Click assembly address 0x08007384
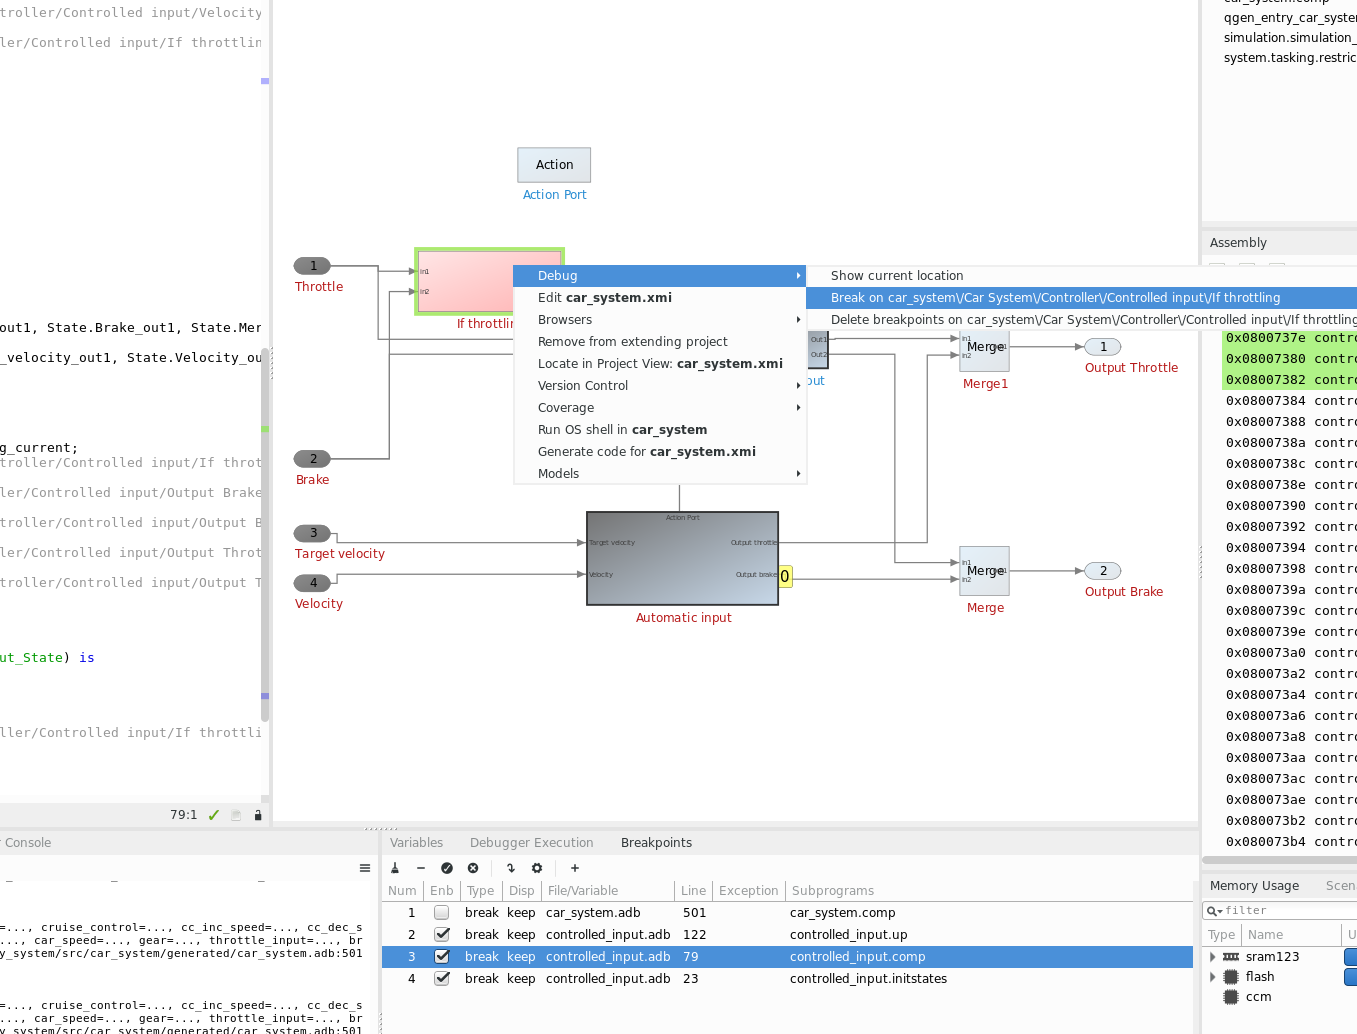 [1265, 401]
